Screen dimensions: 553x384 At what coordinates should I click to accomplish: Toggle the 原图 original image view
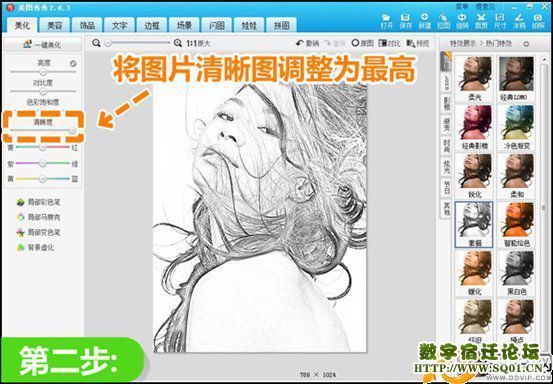tap(363, 43)
